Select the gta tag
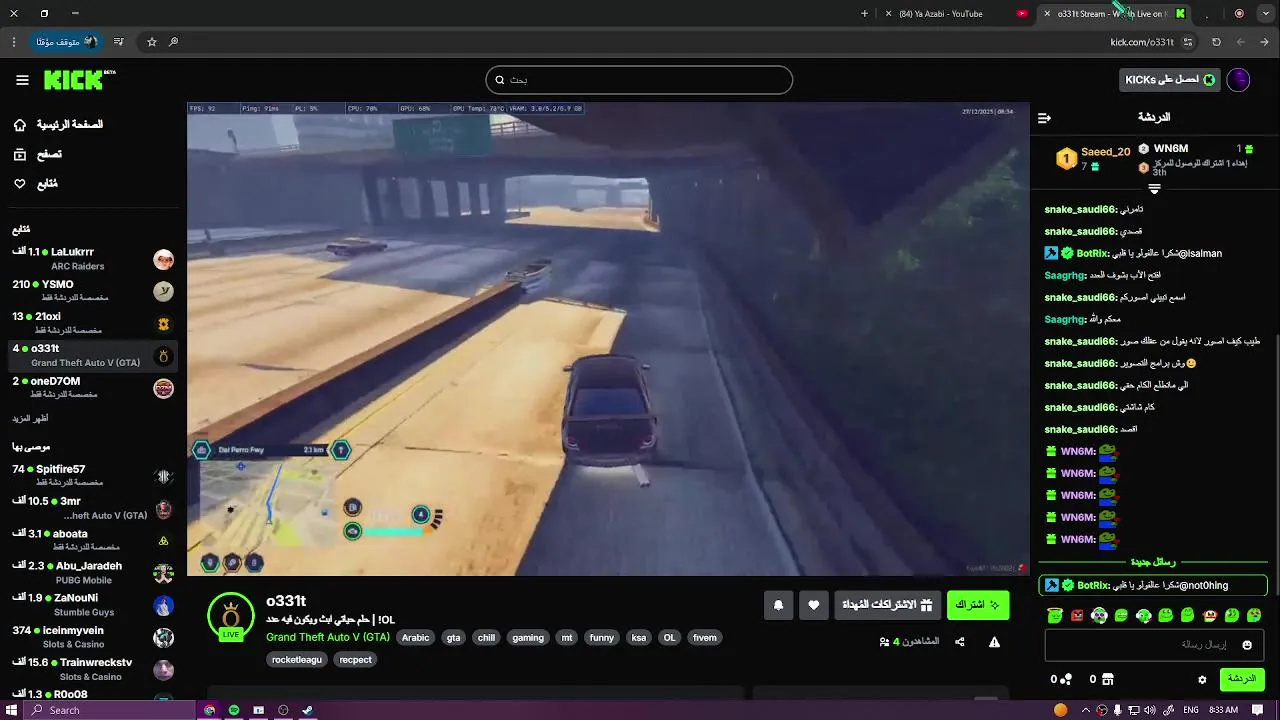Image resolution: width=1280 pixels, height=720 pixels. [453, 638]
